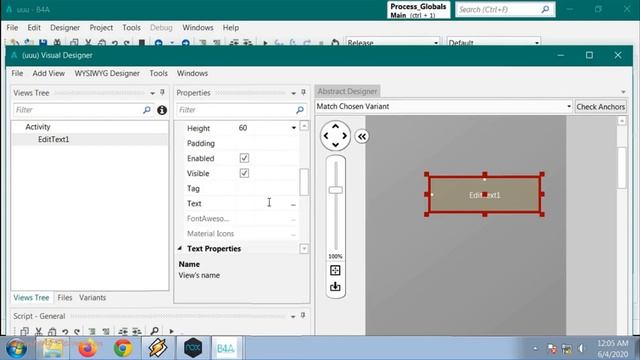640x360 pixels.
Task: Pin the Properties panel
Action: (x=303, y=93)
